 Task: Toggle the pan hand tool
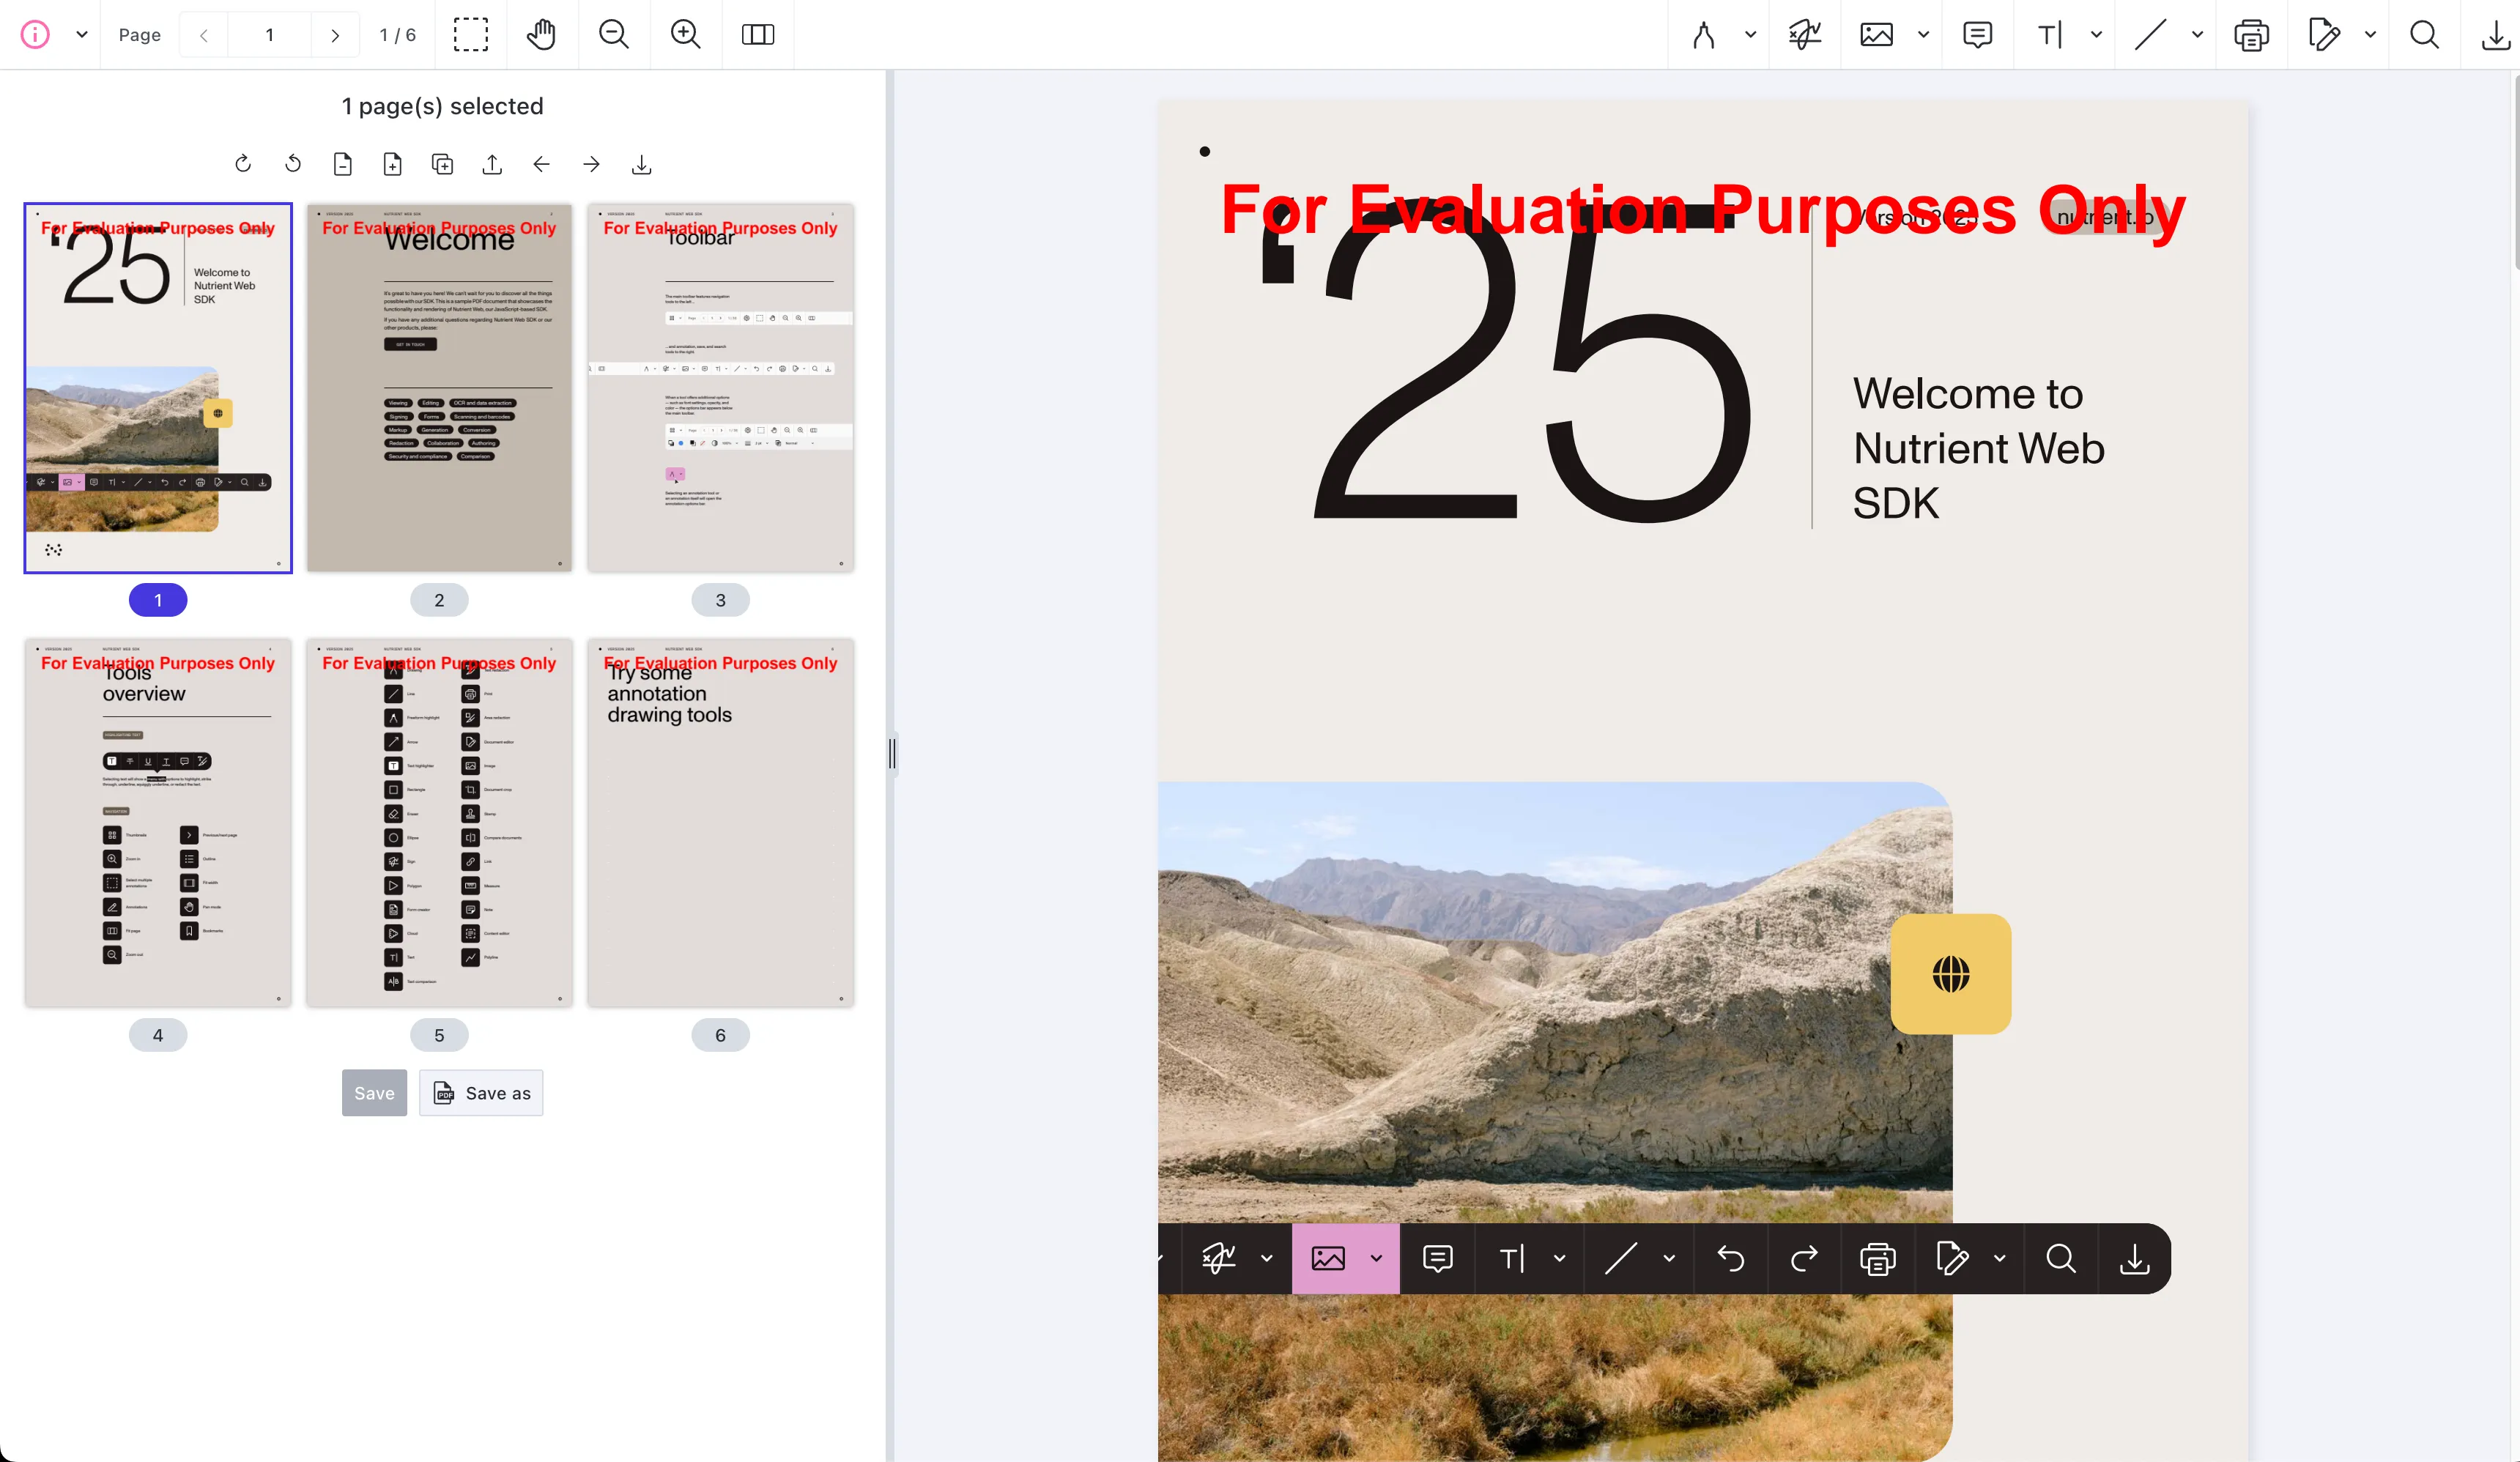coord(542,35)
